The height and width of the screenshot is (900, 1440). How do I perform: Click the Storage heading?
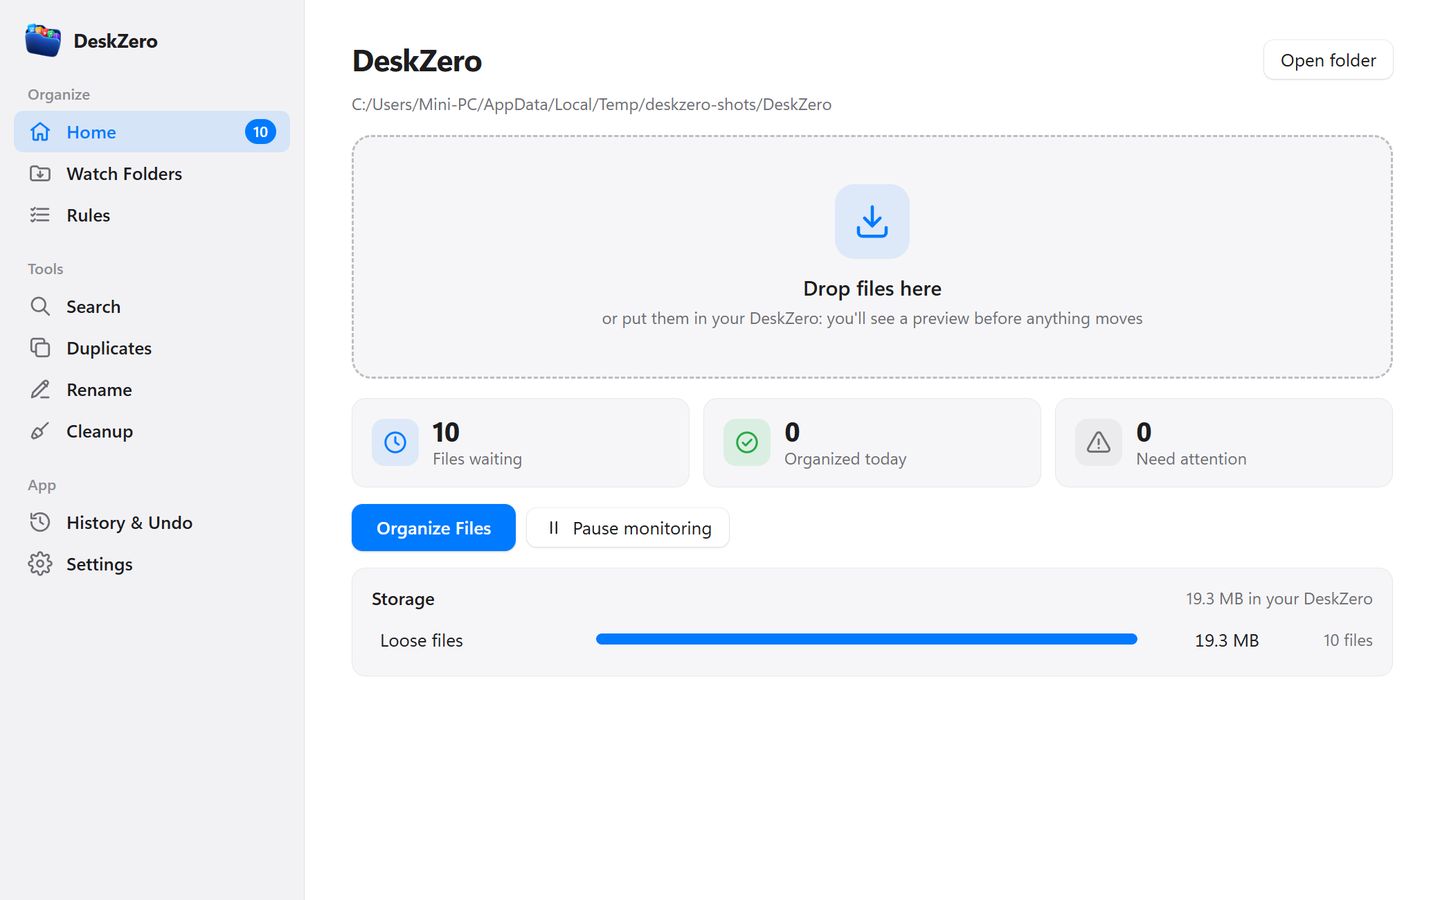tap(403, 599)
